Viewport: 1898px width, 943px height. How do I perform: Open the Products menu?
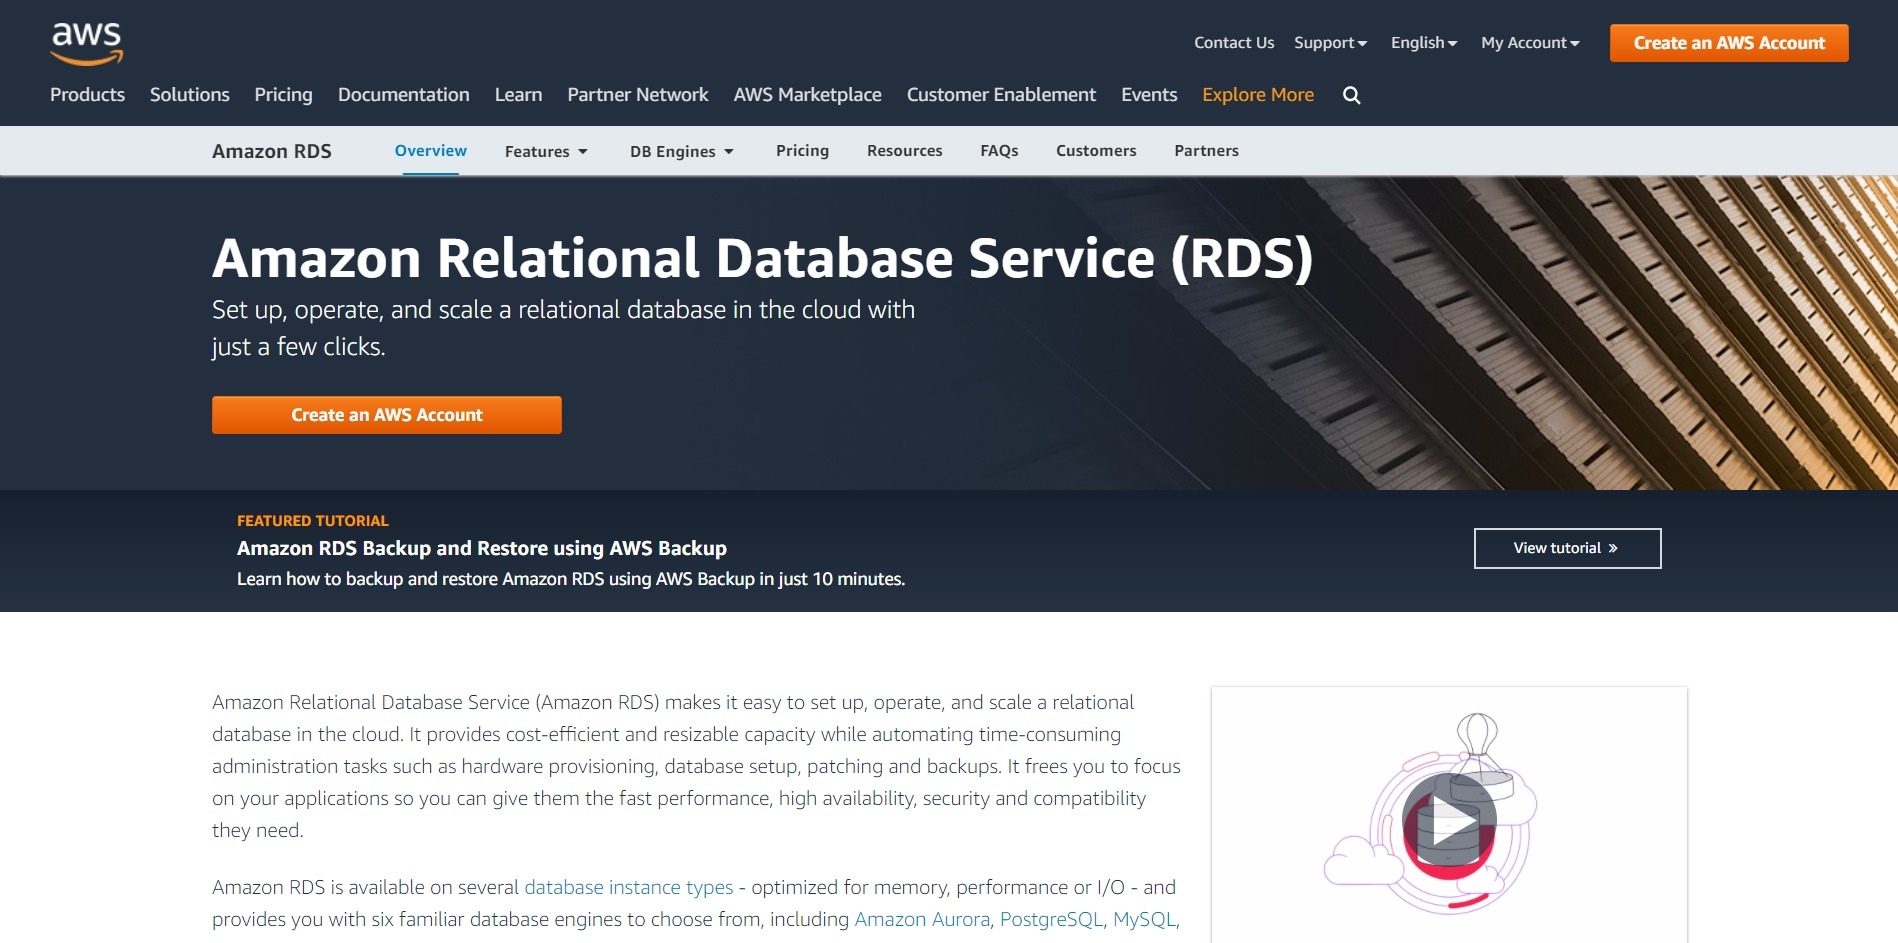(88, 95)
